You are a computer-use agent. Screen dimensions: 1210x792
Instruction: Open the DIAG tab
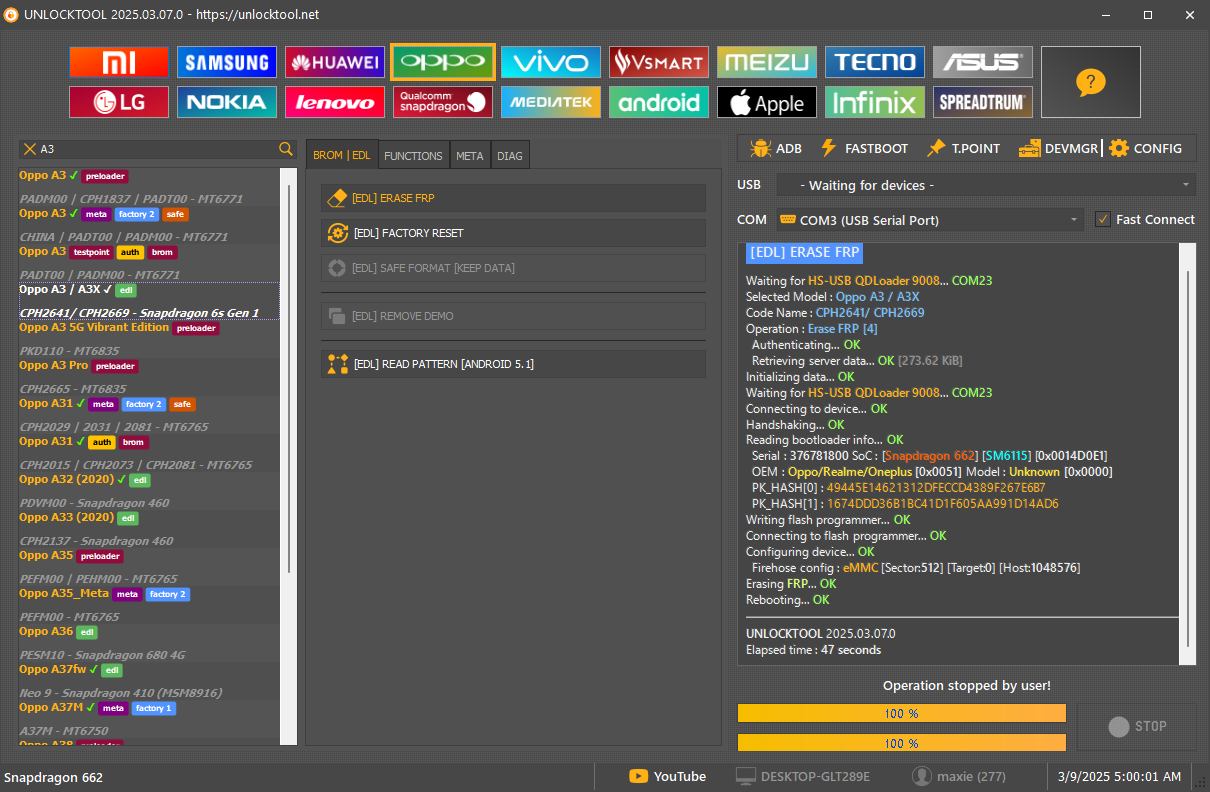(509, 156)
